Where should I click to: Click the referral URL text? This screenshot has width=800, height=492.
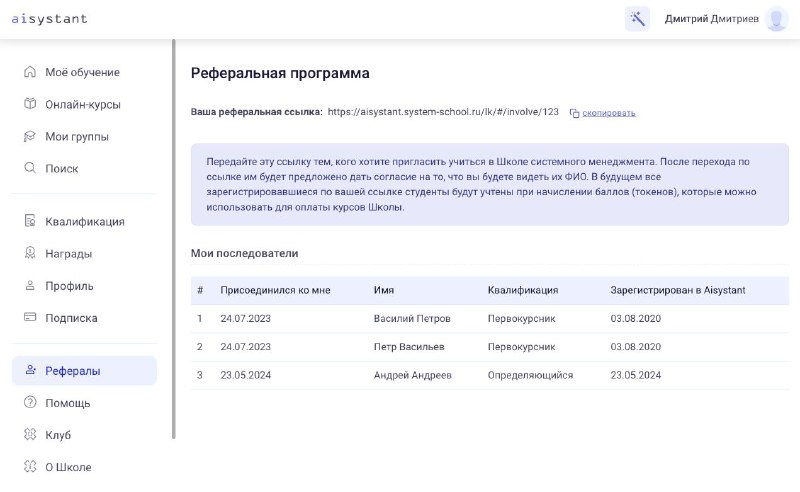[443, 112]
